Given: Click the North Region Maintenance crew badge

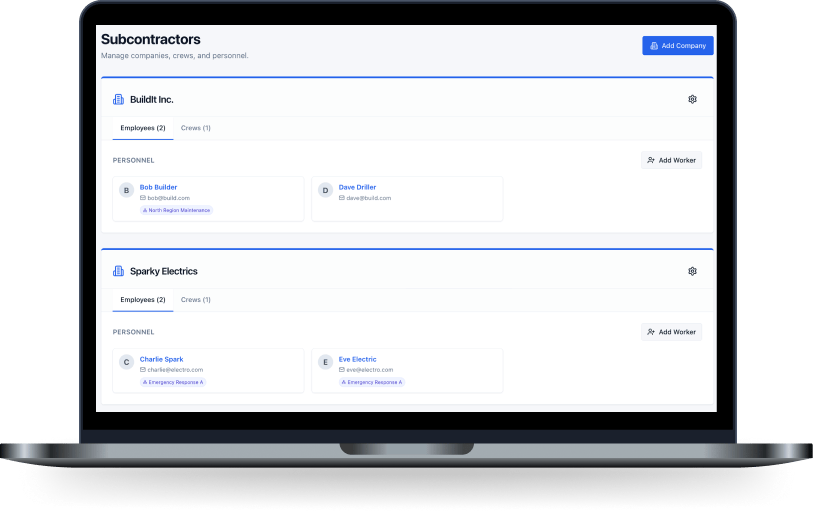Looking at the screenshot, I should 176,210.
